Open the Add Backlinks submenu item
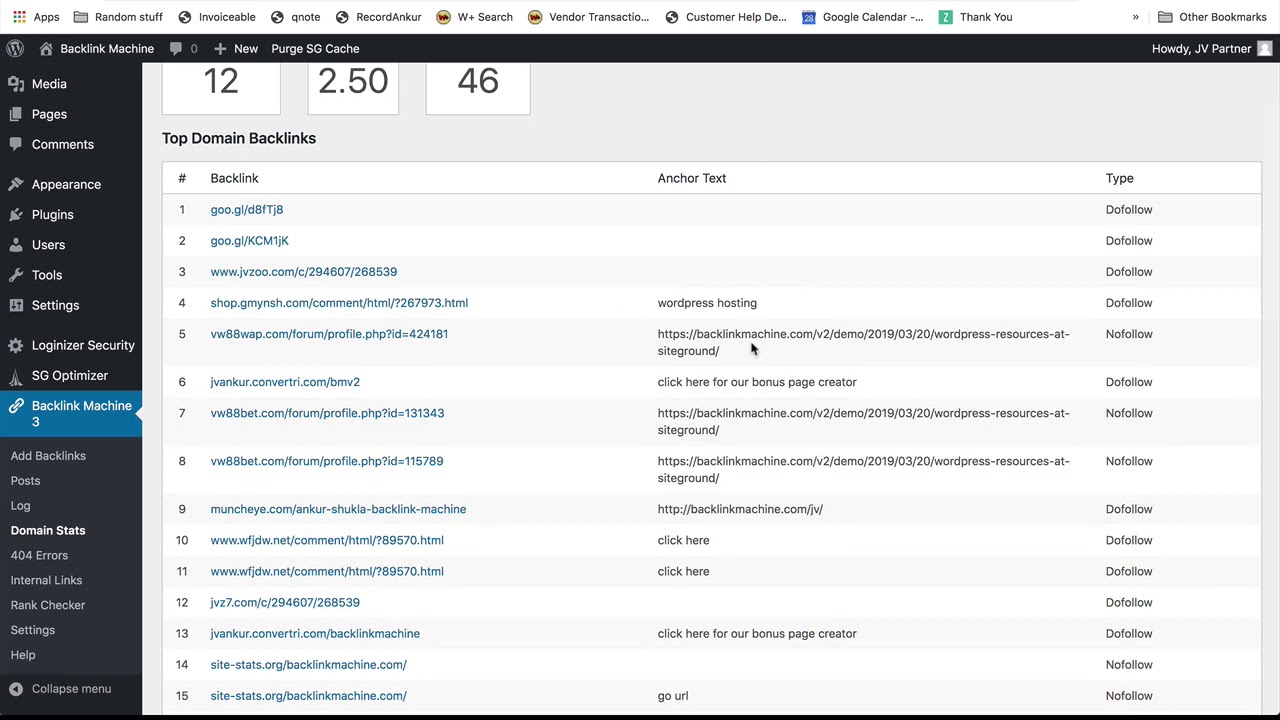The image size is (1280, 720). tap(48, 456)
